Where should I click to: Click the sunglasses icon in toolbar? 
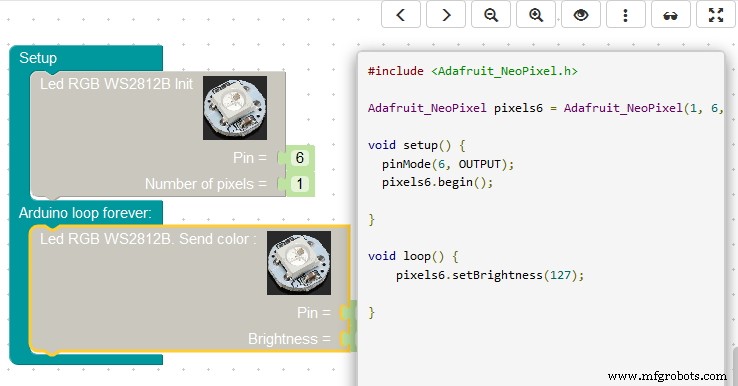(671, 15)
